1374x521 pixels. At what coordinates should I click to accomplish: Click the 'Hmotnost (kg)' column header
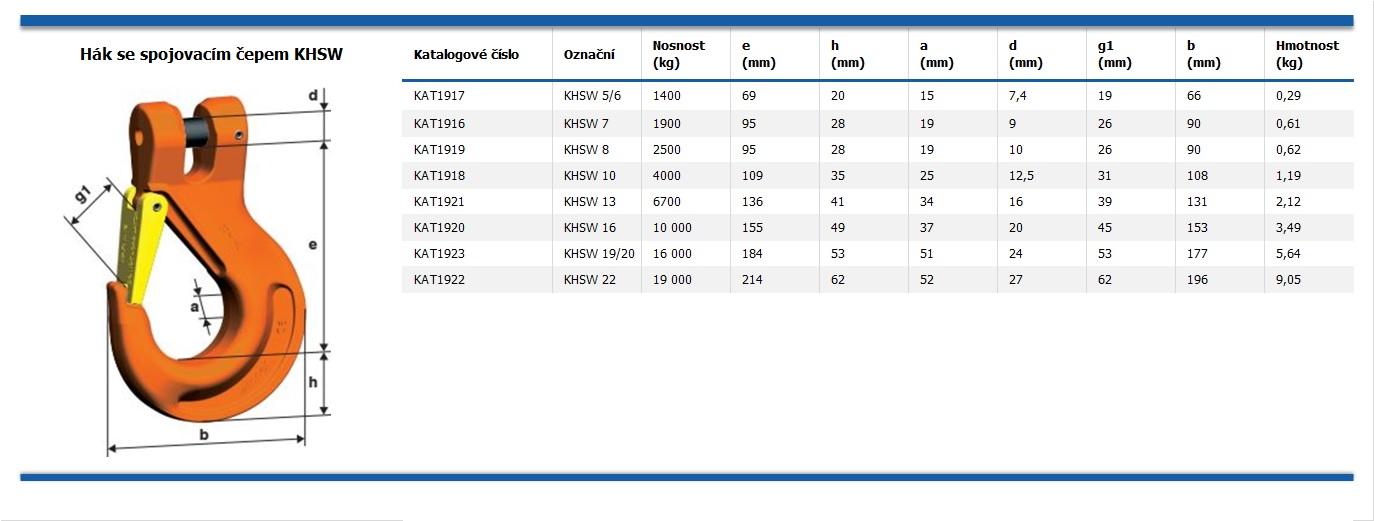point(1307,54)
